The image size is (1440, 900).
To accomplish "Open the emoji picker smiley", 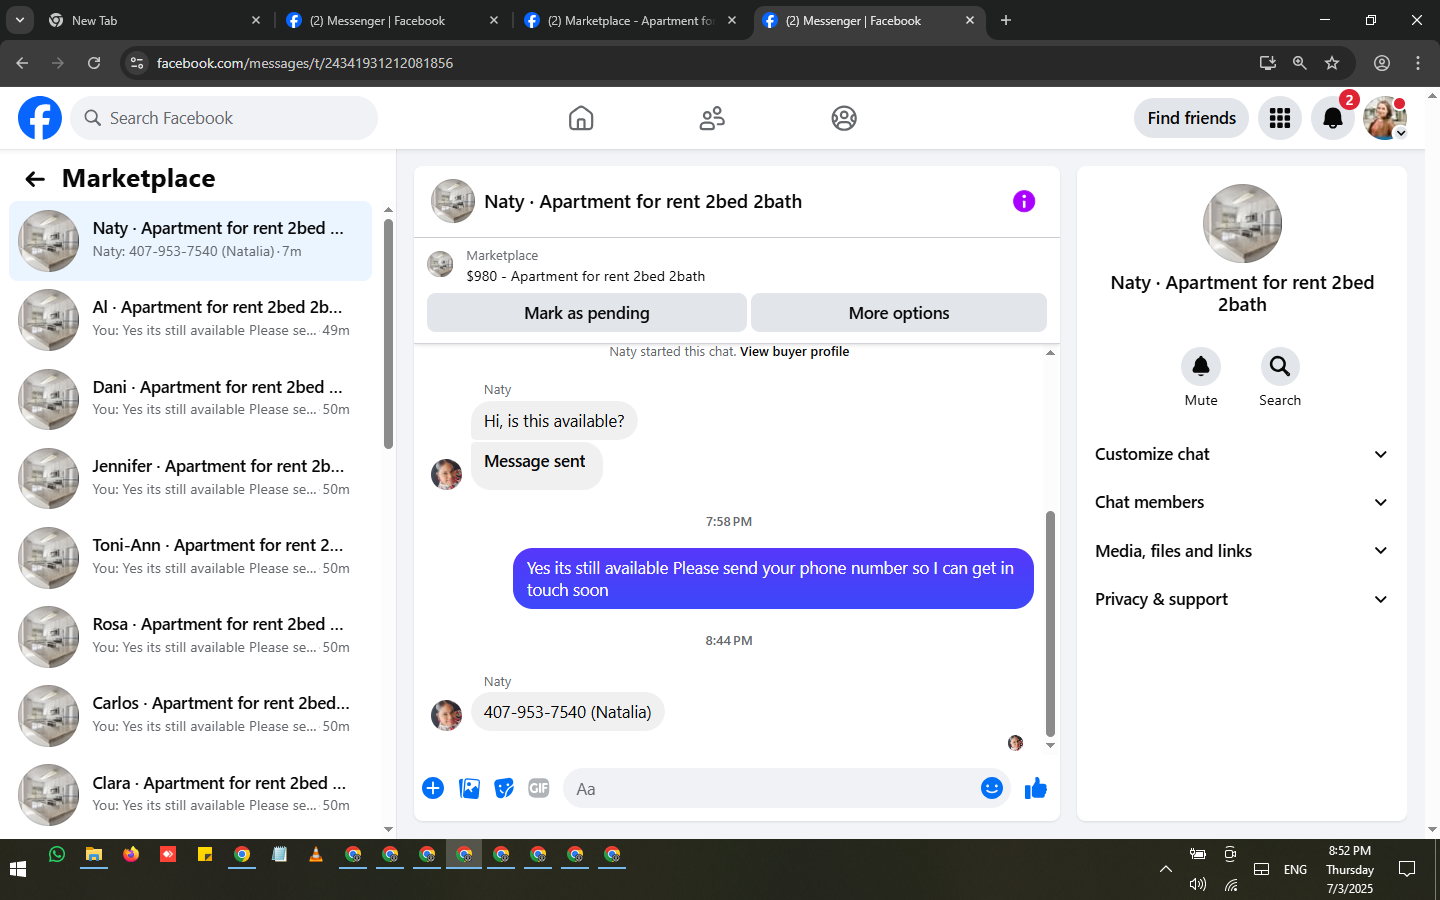I will [x=992, y=788].
